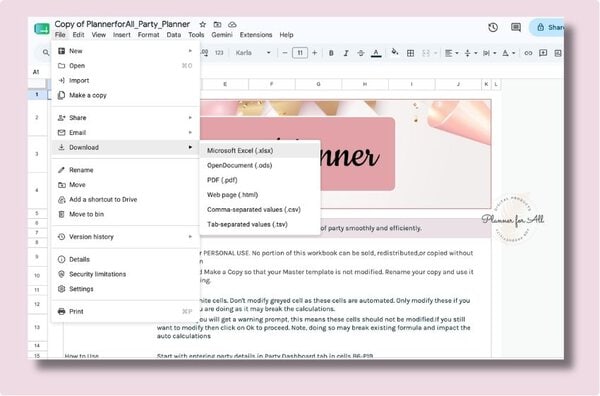Open text rotation dropdown
The image size is (600, 396).
click(x=509, y=53)
